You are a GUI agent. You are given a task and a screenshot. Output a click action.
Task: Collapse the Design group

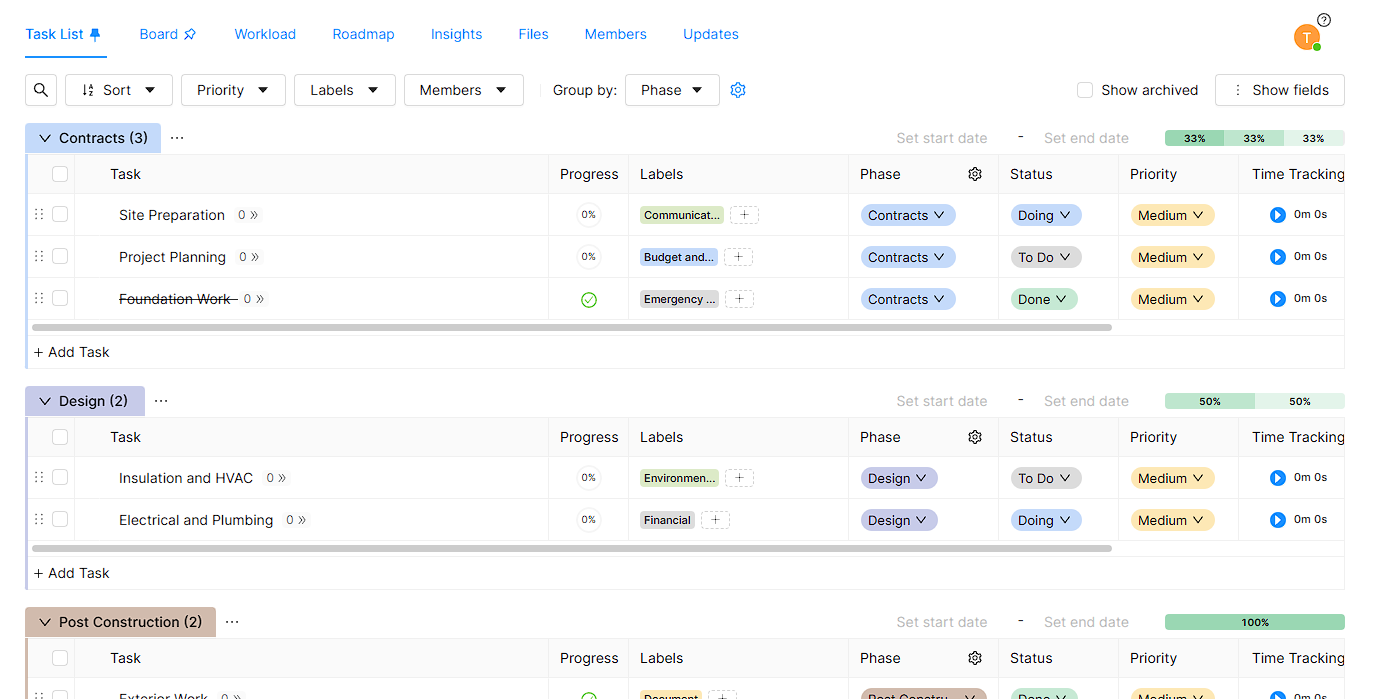(45, 401)
